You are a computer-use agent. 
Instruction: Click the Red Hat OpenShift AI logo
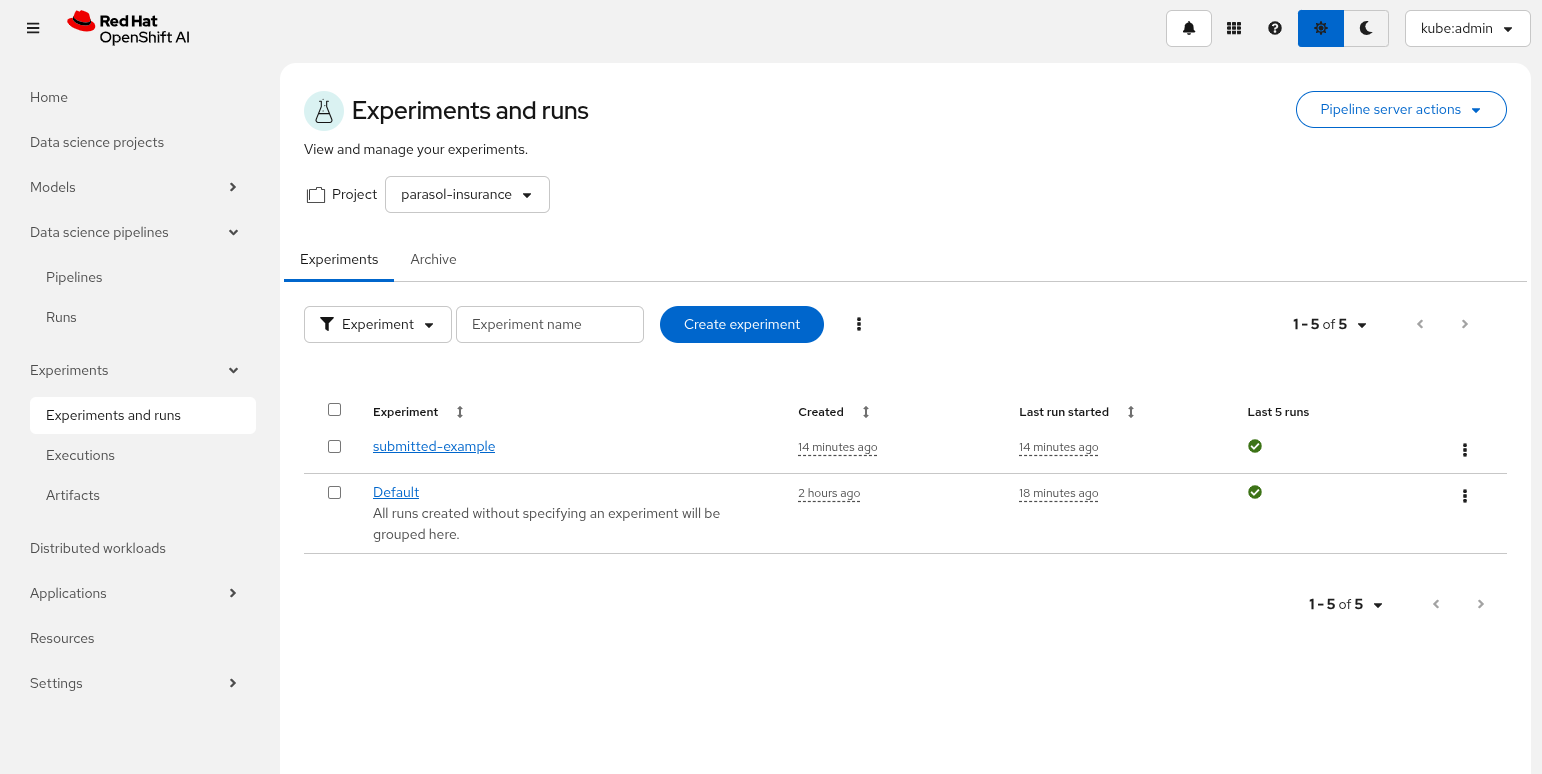[x=128, y=28]
